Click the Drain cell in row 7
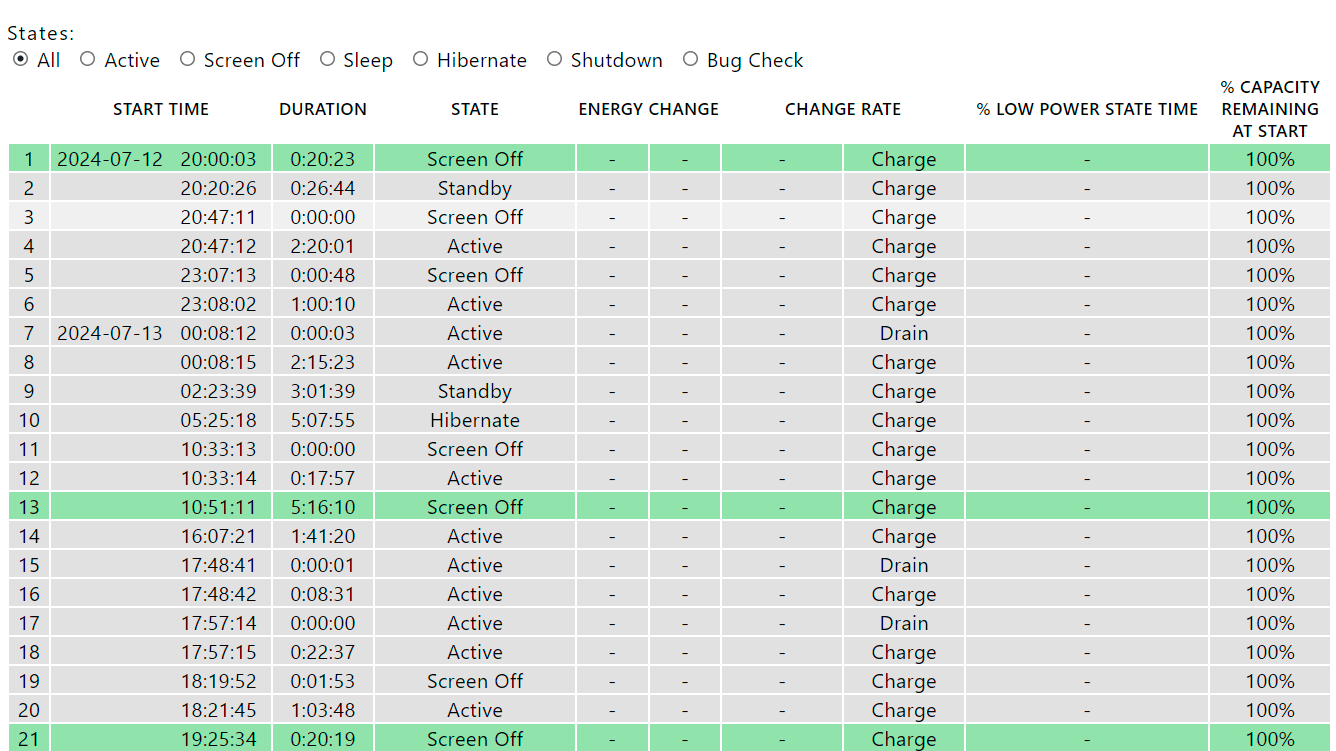The width and height of the screenshot is (1336, 751). 904,333
